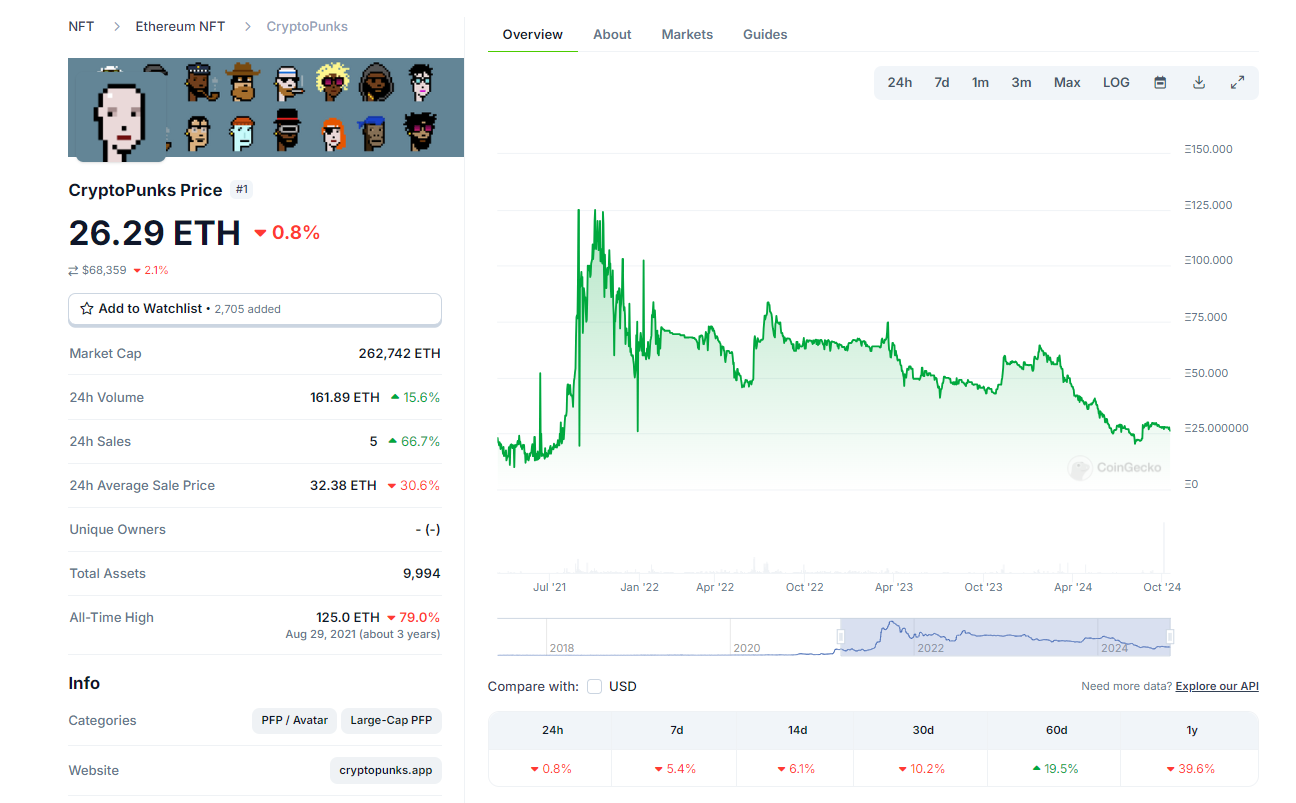Viewport: 1296px width, 803px height.
Task: Select the 7d chart range option
Action: coord(940,82)
